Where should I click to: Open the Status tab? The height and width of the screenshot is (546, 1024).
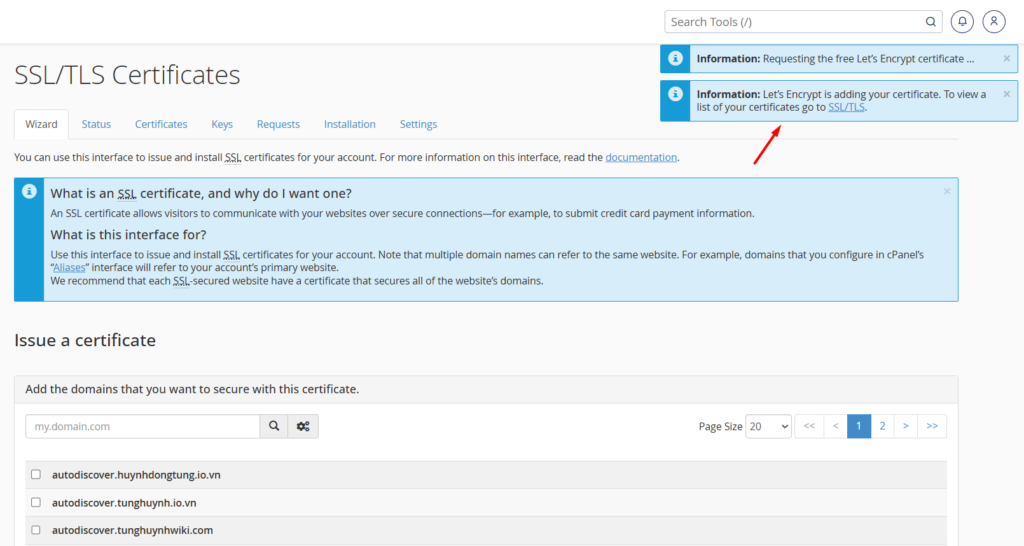[x=96, y=125]
